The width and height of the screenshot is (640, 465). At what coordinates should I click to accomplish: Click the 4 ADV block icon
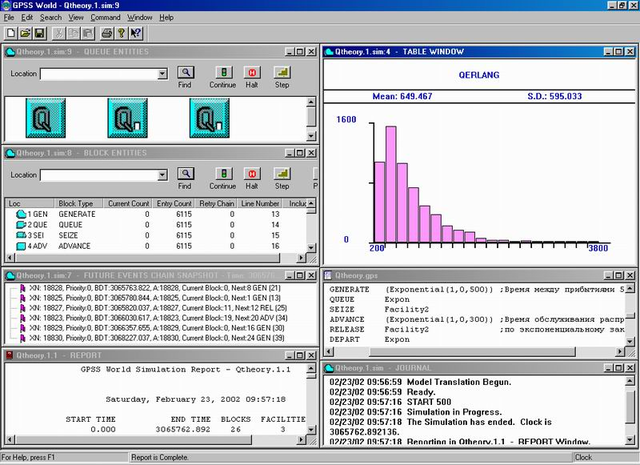pyautogui.click(x=21, y=246)
